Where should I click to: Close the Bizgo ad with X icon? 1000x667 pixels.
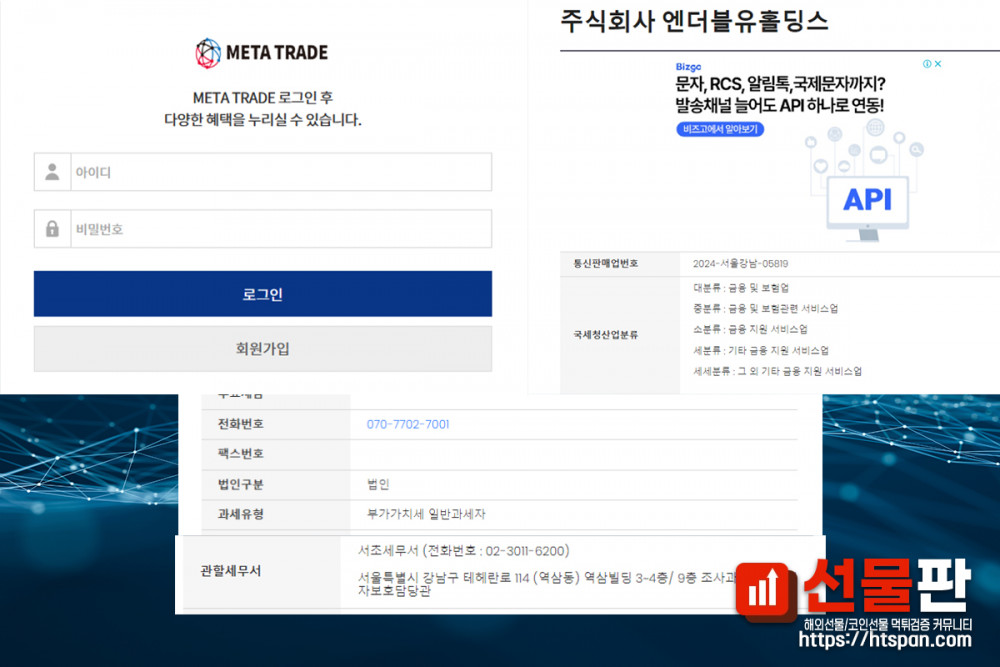click(x=938, y=64)
